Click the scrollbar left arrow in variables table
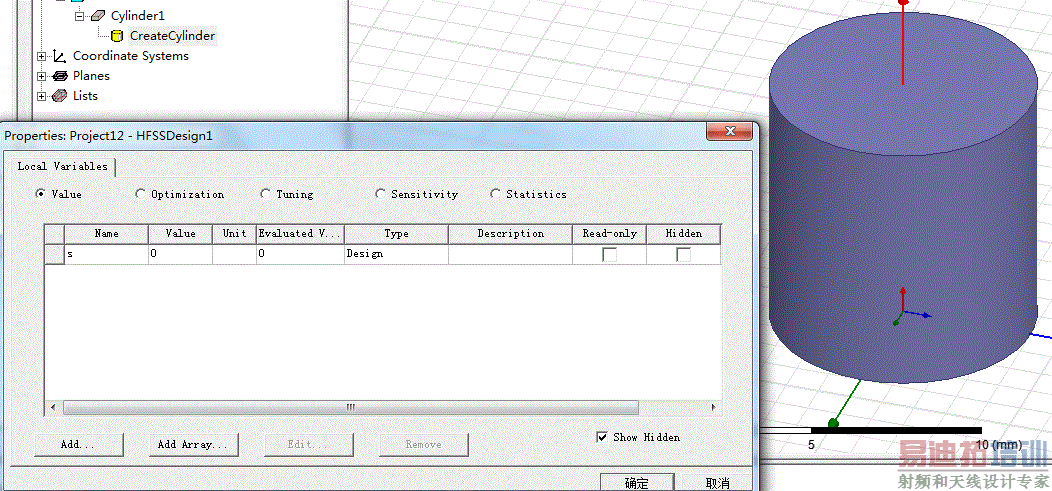The image size is (1052, 491). coord(52,407)
